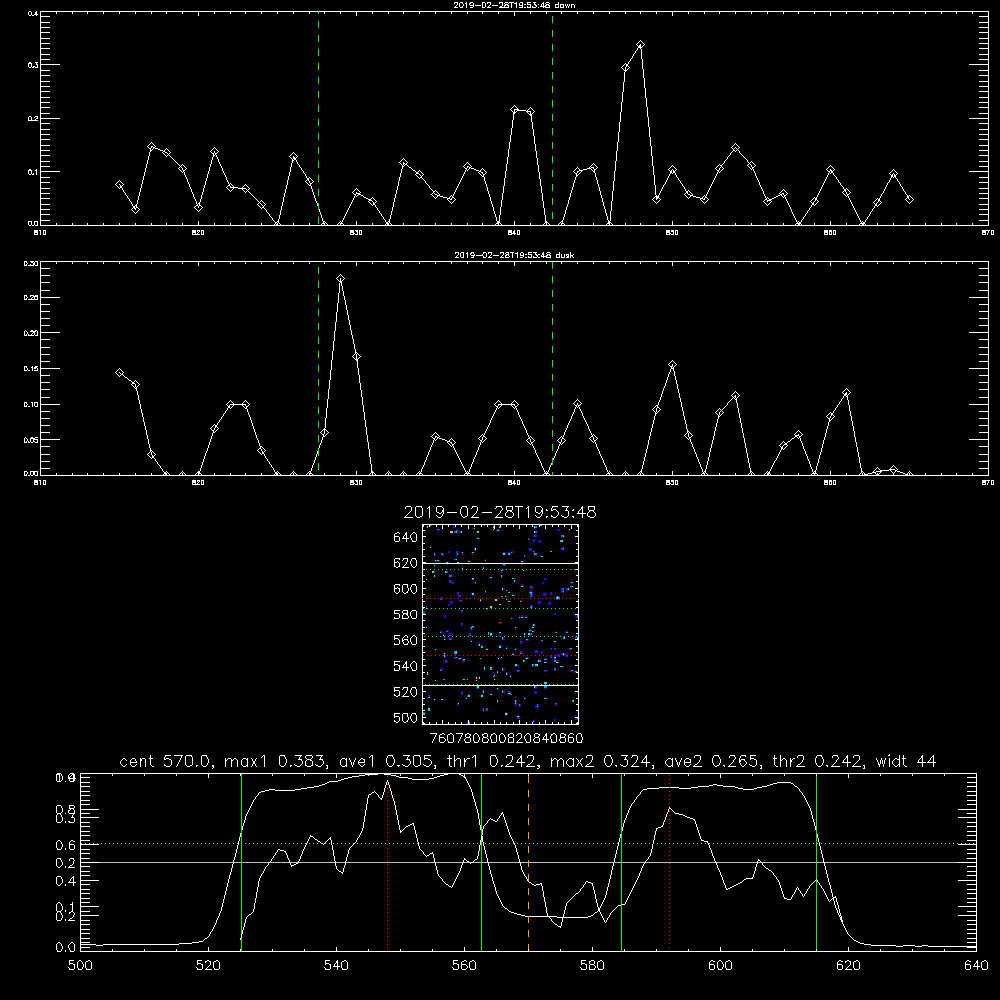
Task: Click bottom plot x-axis label 580
Action: [592, 966]
